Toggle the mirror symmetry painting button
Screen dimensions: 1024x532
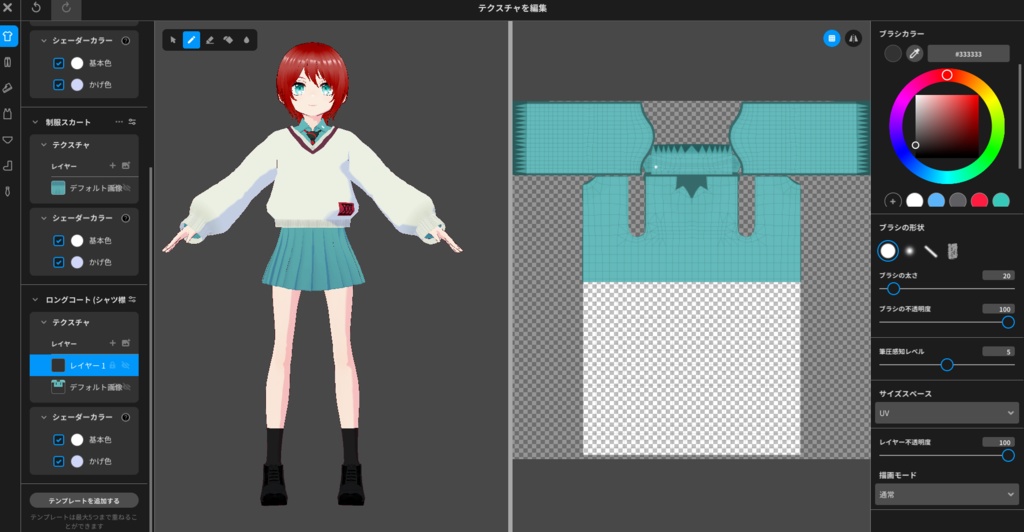[854, 39]
